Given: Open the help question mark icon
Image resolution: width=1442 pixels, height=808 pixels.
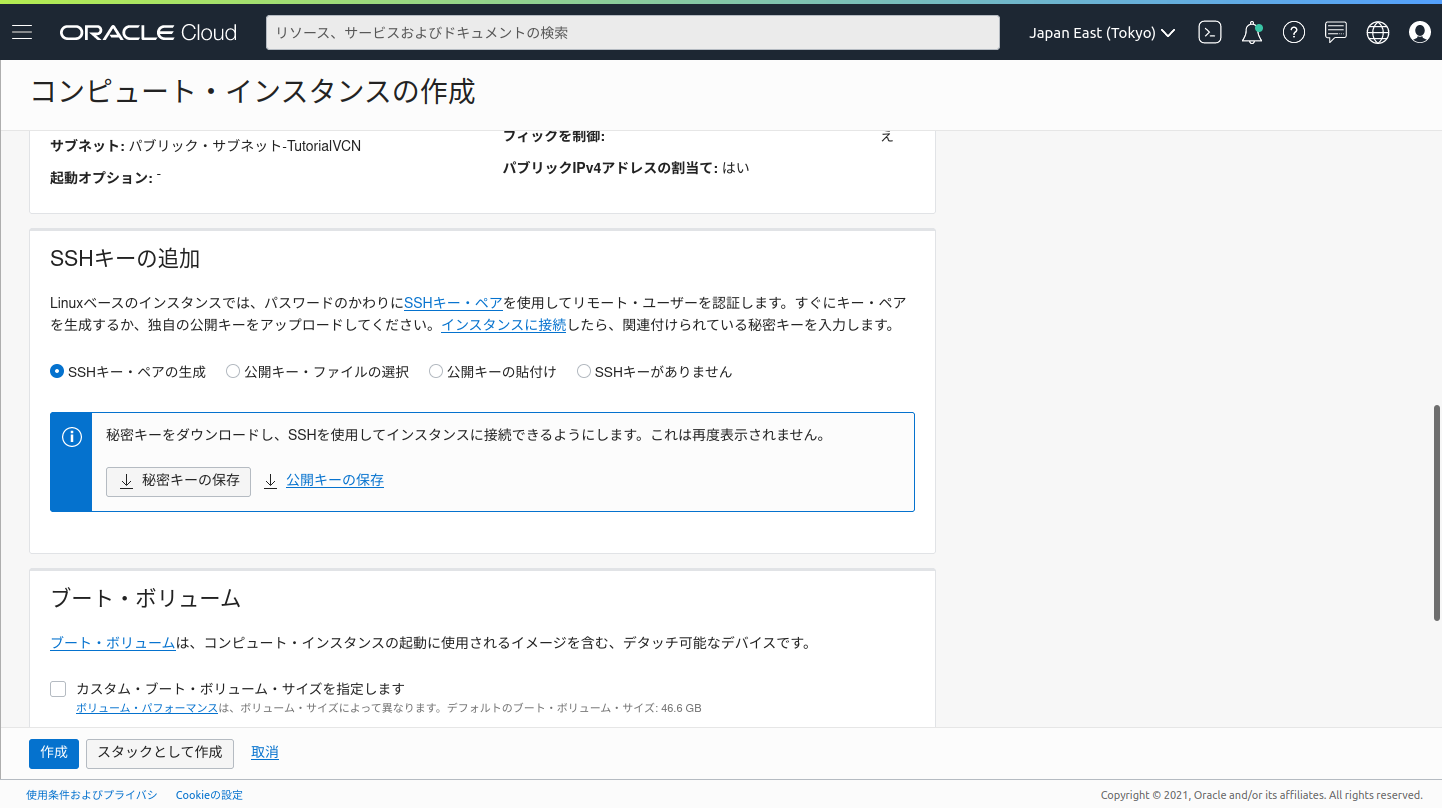Looking at the screenshot, I should click(1294, 32).
